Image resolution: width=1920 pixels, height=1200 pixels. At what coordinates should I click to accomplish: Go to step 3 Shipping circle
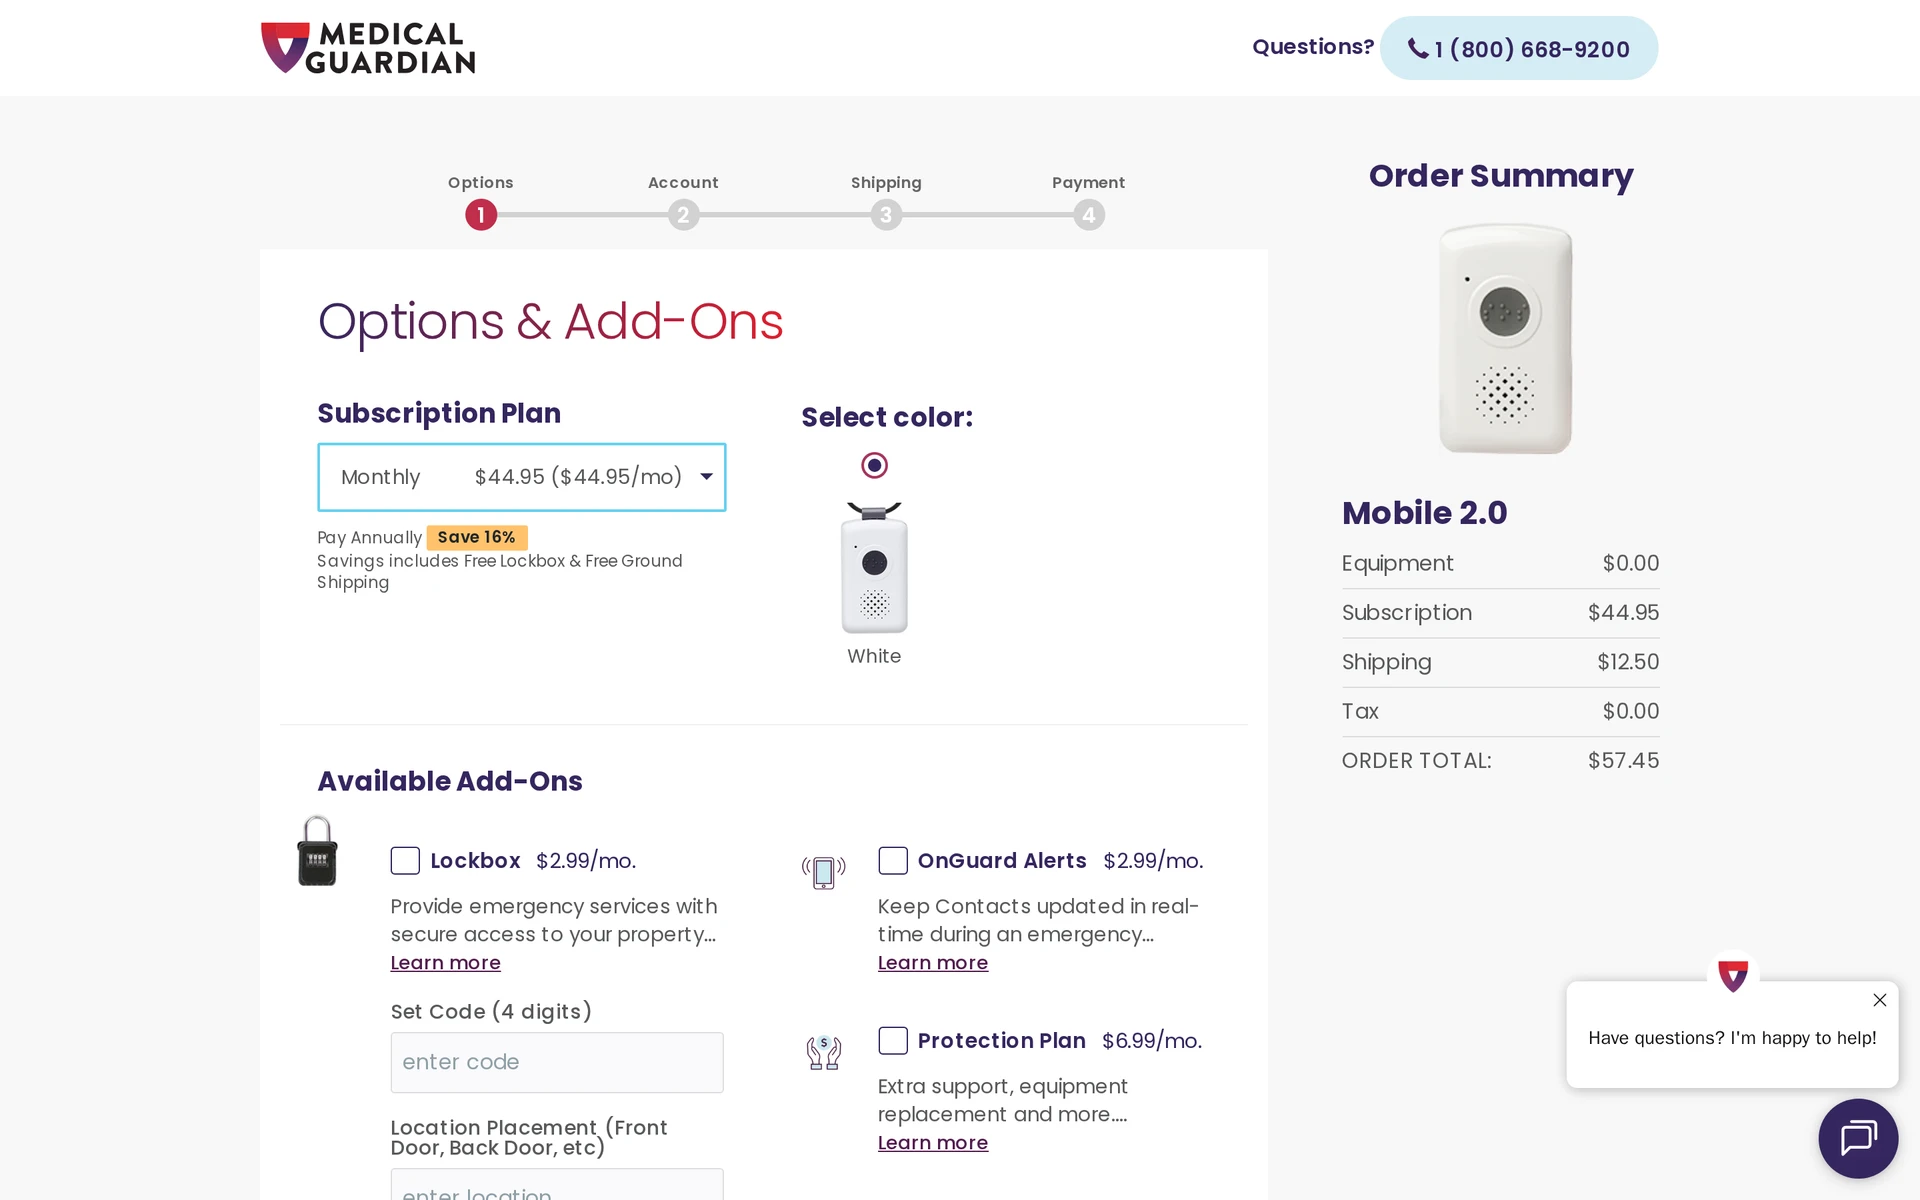(x=886, y=215)
